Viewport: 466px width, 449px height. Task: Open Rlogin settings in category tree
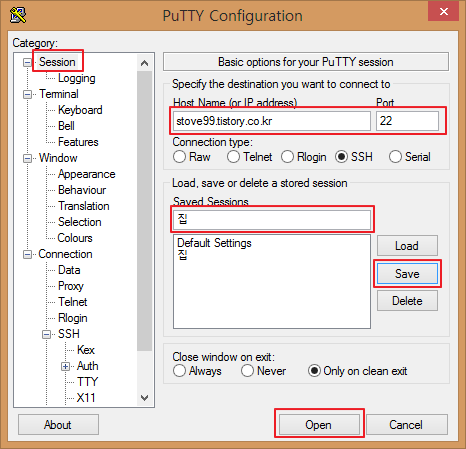tap(73, 318)
